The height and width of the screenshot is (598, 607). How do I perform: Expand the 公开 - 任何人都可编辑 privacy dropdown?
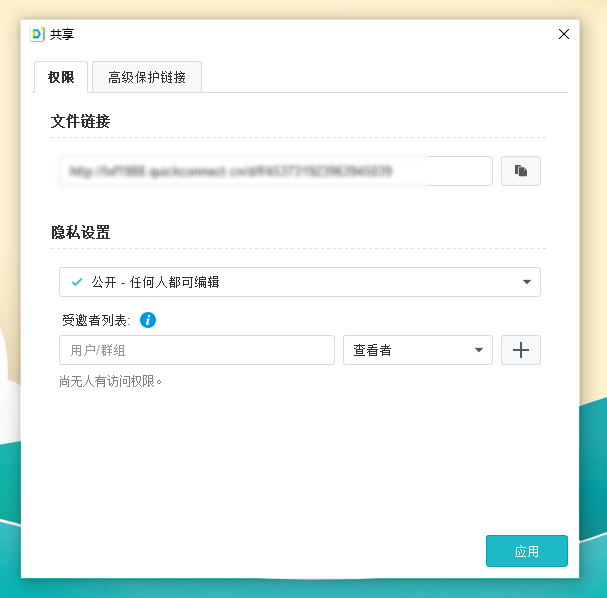[x=300, y=282]
